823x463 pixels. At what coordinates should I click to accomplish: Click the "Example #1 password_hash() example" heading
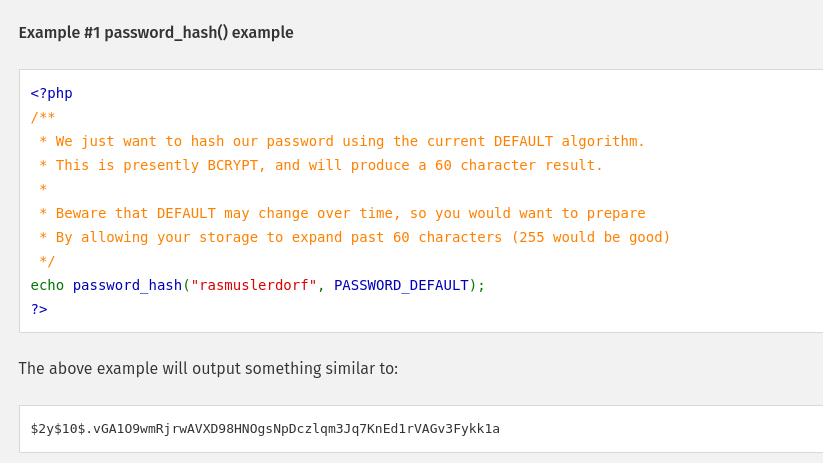tap(156, 32)
